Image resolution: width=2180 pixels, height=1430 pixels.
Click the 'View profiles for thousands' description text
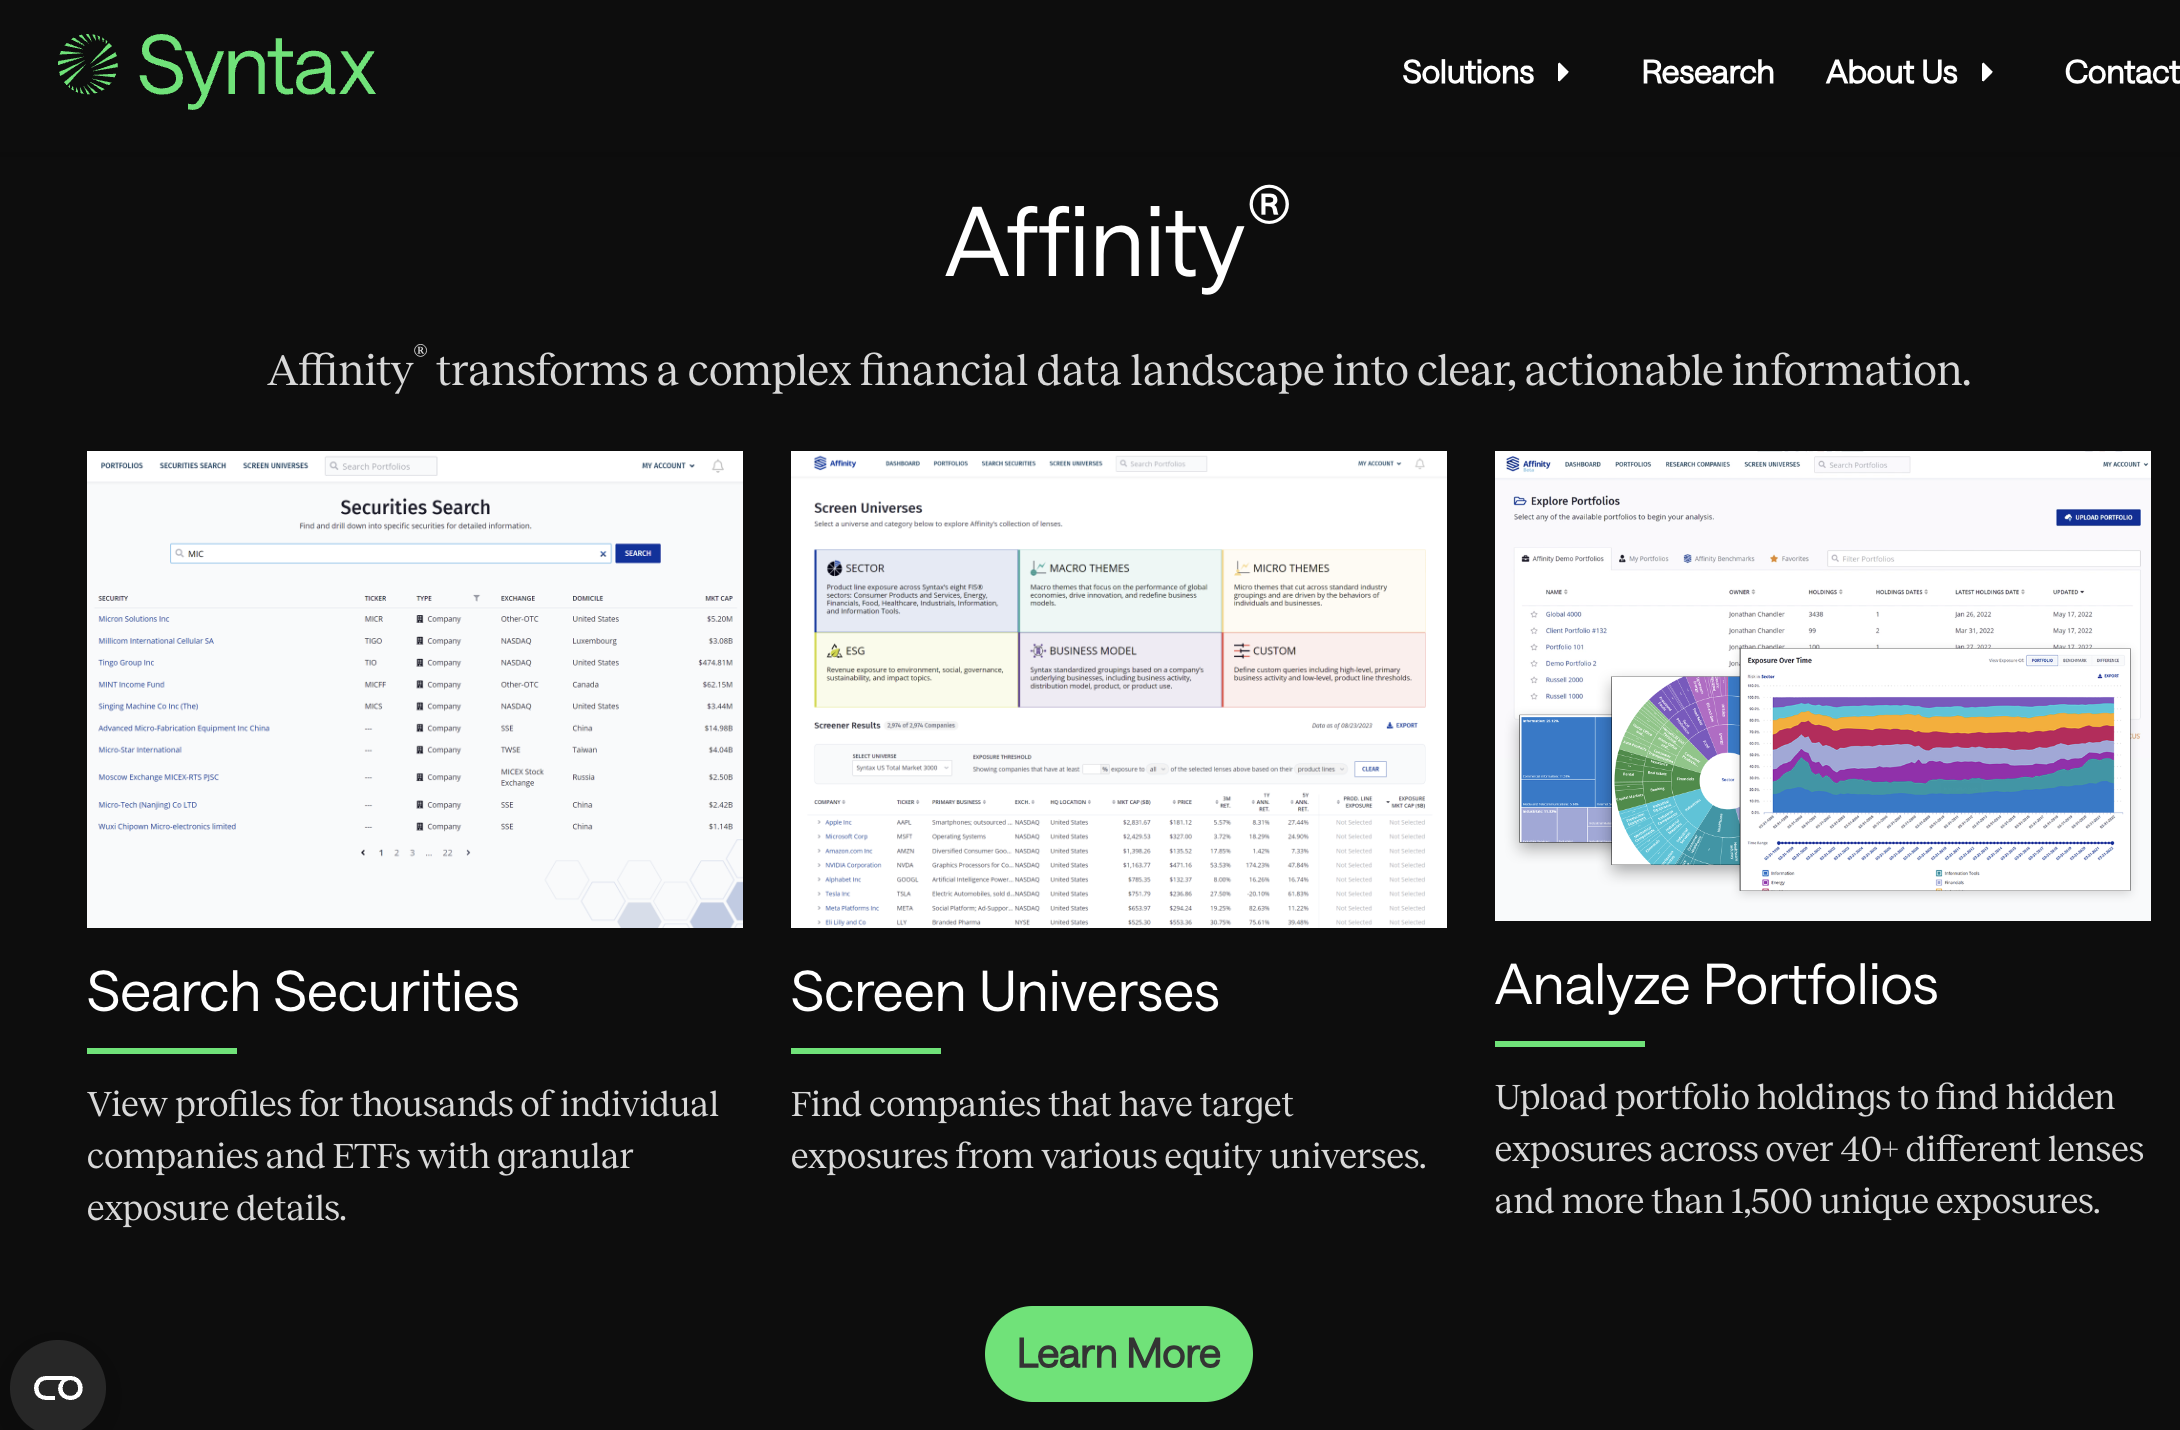click(x=402, y=1156)
